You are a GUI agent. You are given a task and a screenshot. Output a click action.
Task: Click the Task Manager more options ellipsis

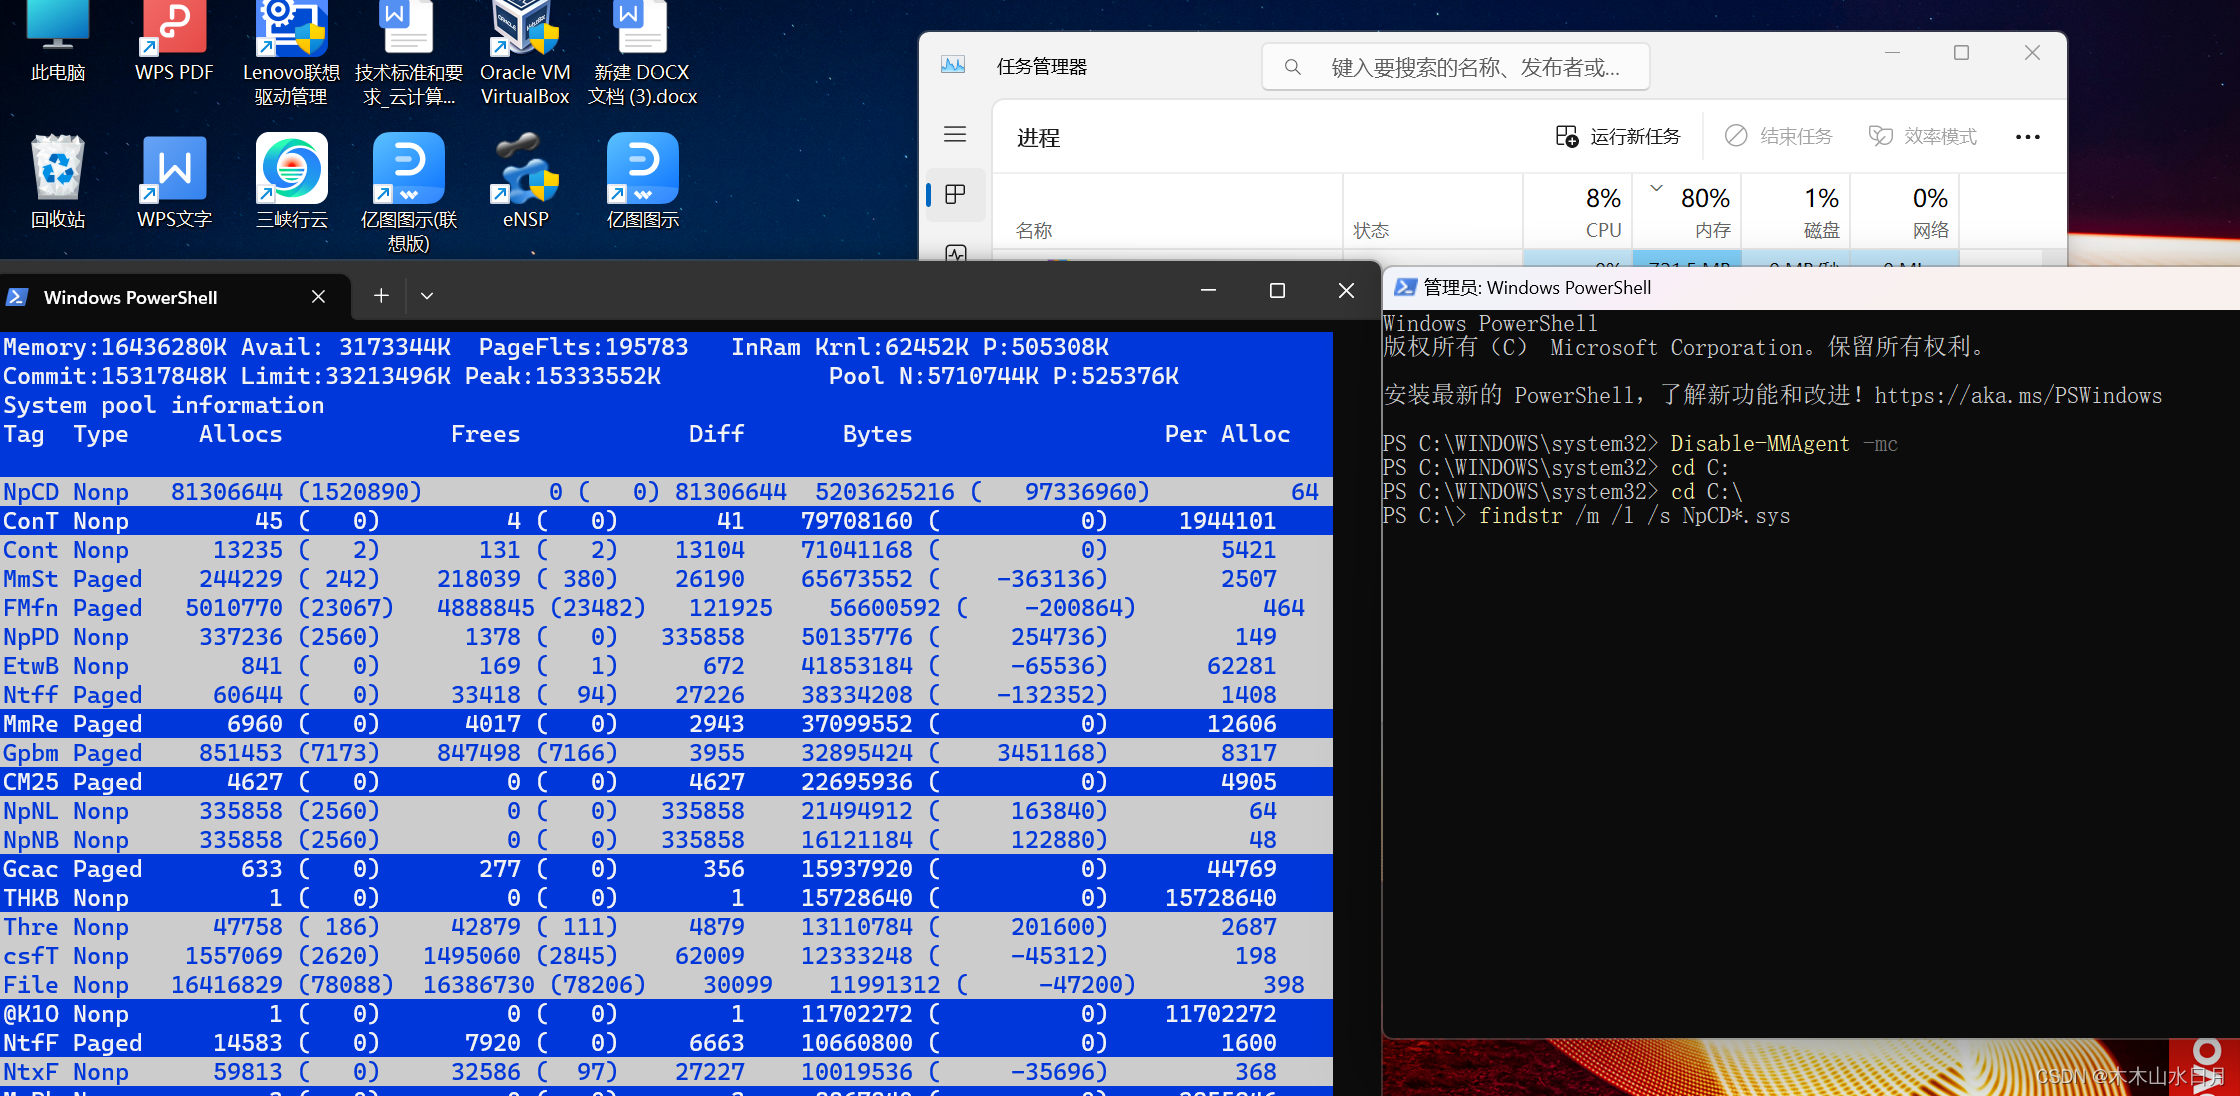[x=2027, y=137]
